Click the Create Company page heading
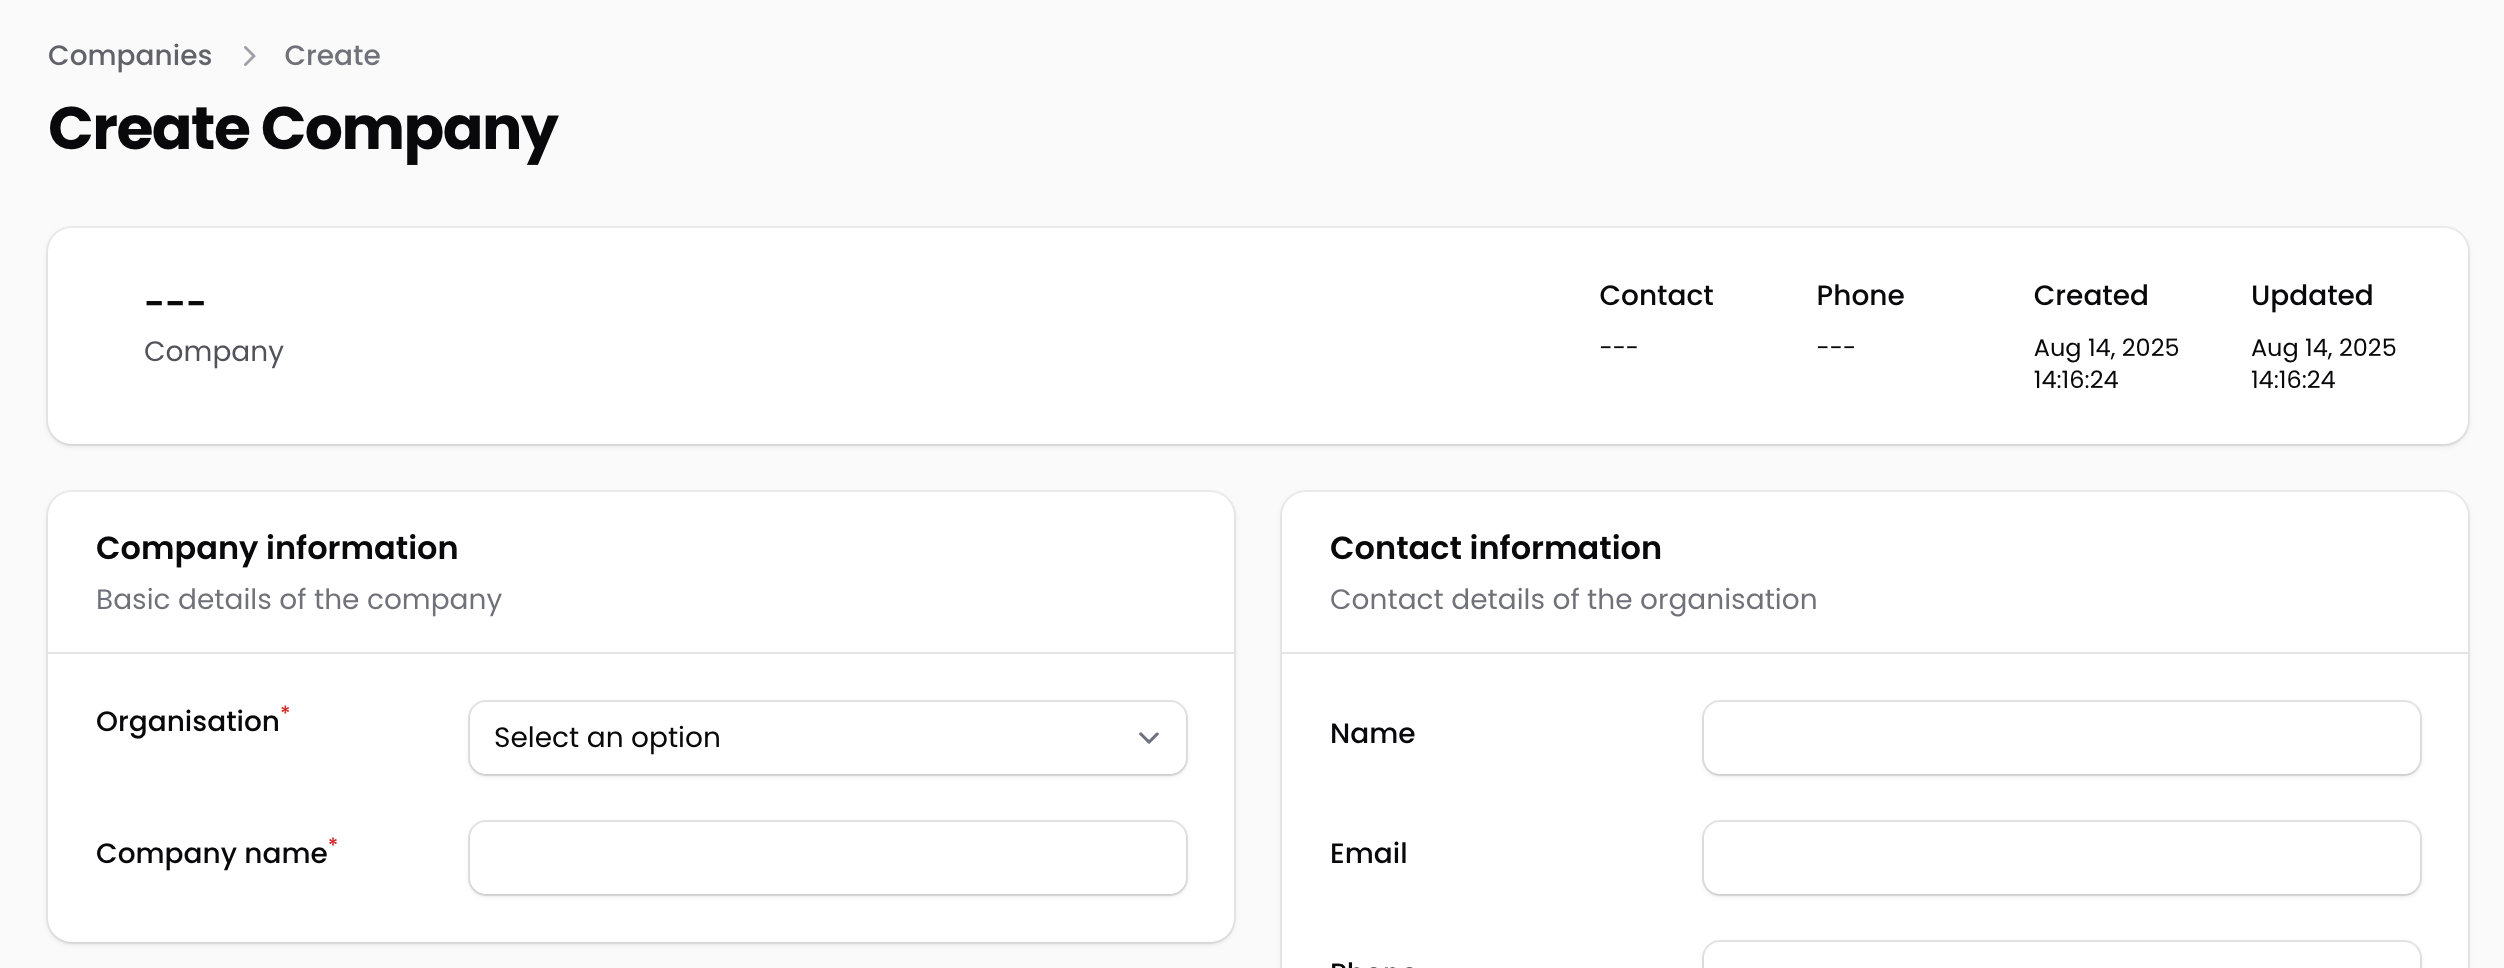The height and width of the screenshot is (968, 2504). click(303, 129)
